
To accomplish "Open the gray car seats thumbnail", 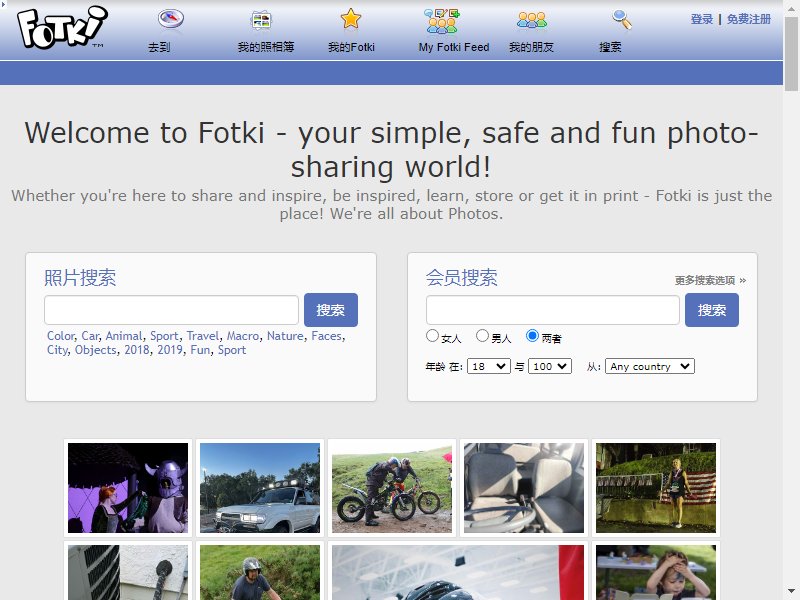I will pos(524,488).
